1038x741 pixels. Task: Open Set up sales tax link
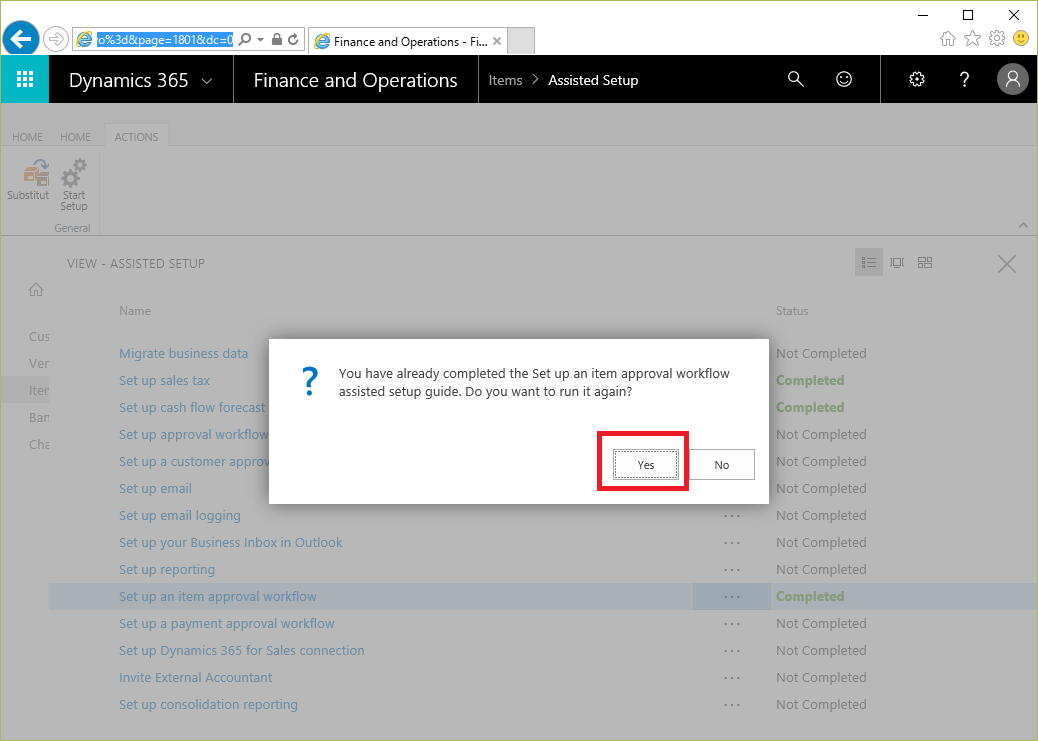(164, 381)
